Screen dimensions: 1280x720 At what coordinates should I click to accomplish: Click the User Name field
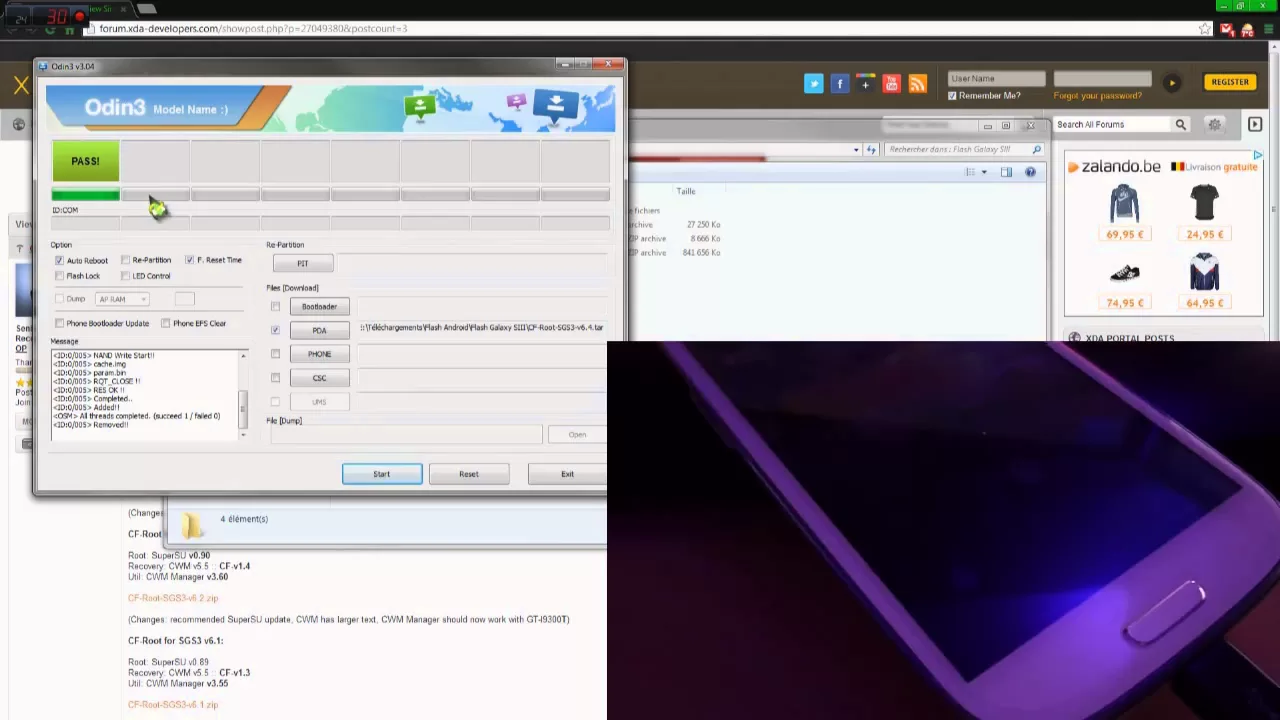pos(996,78)
